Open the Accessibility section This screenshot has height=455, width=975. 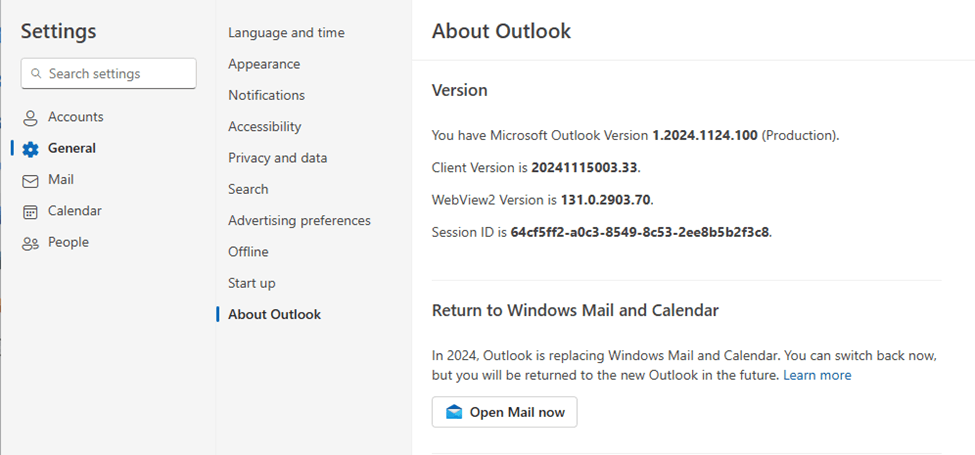264,127
